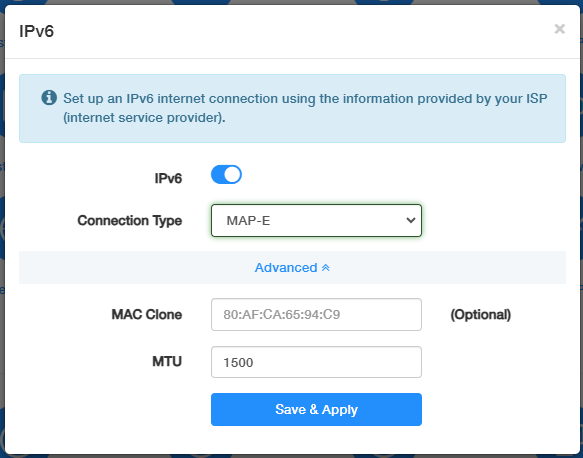Click the (Optional) hint text

481,315
